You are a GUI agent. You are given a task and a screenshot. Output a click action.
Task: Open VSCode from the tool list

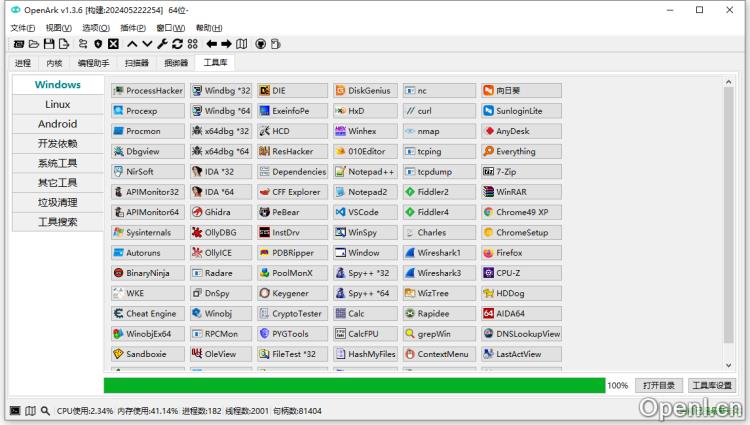tap(365, 212)
